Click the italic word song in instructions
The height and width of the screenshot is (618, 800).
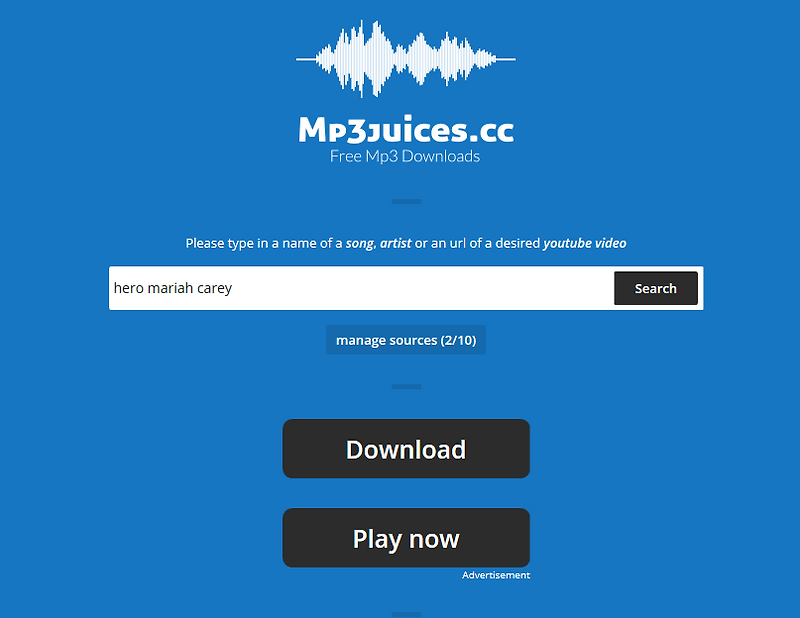pyautogui.click(x=360, y=243)
